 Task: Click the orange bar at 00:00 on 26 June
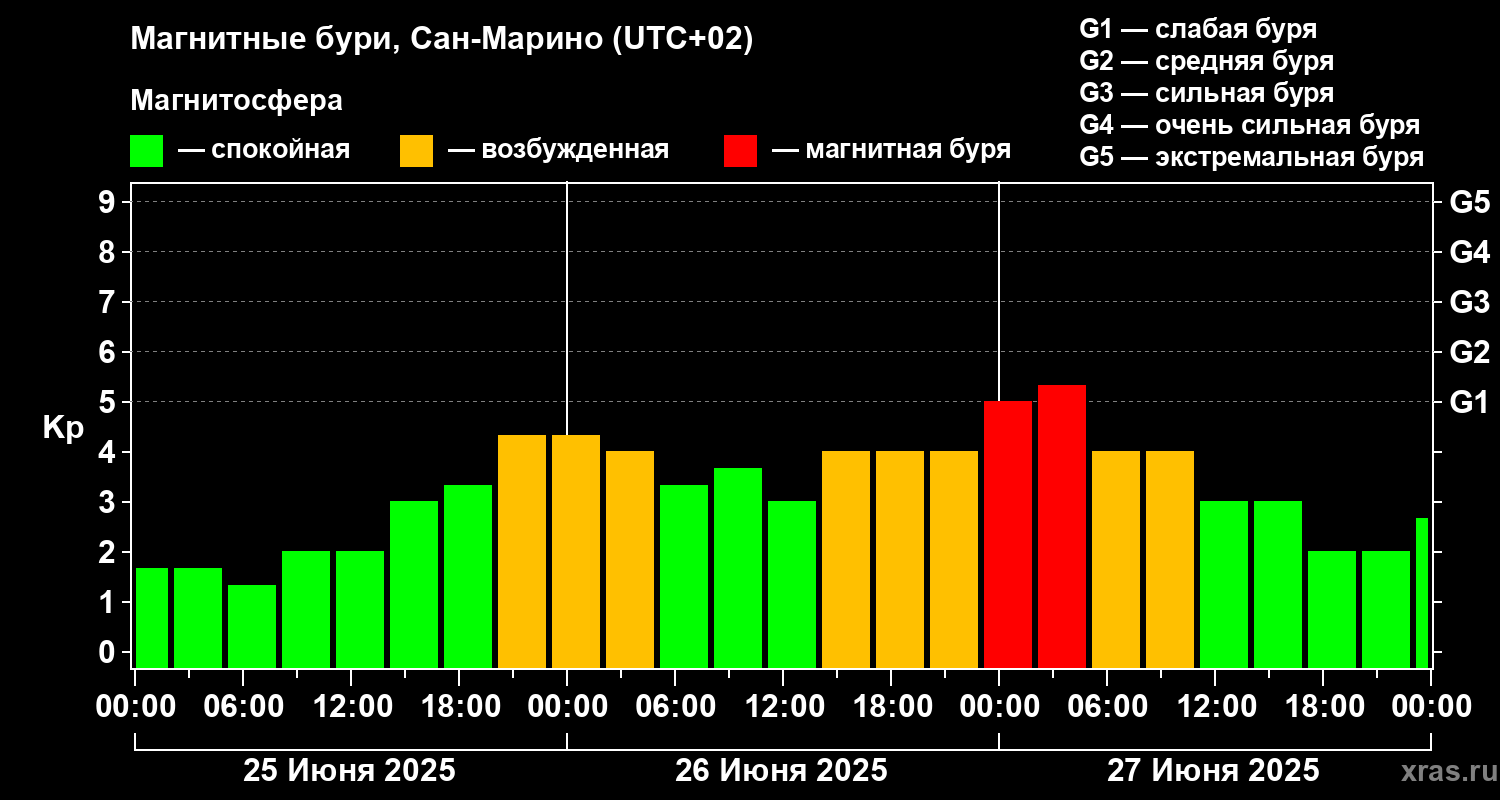pyautogui.click(x=576, y=551)
